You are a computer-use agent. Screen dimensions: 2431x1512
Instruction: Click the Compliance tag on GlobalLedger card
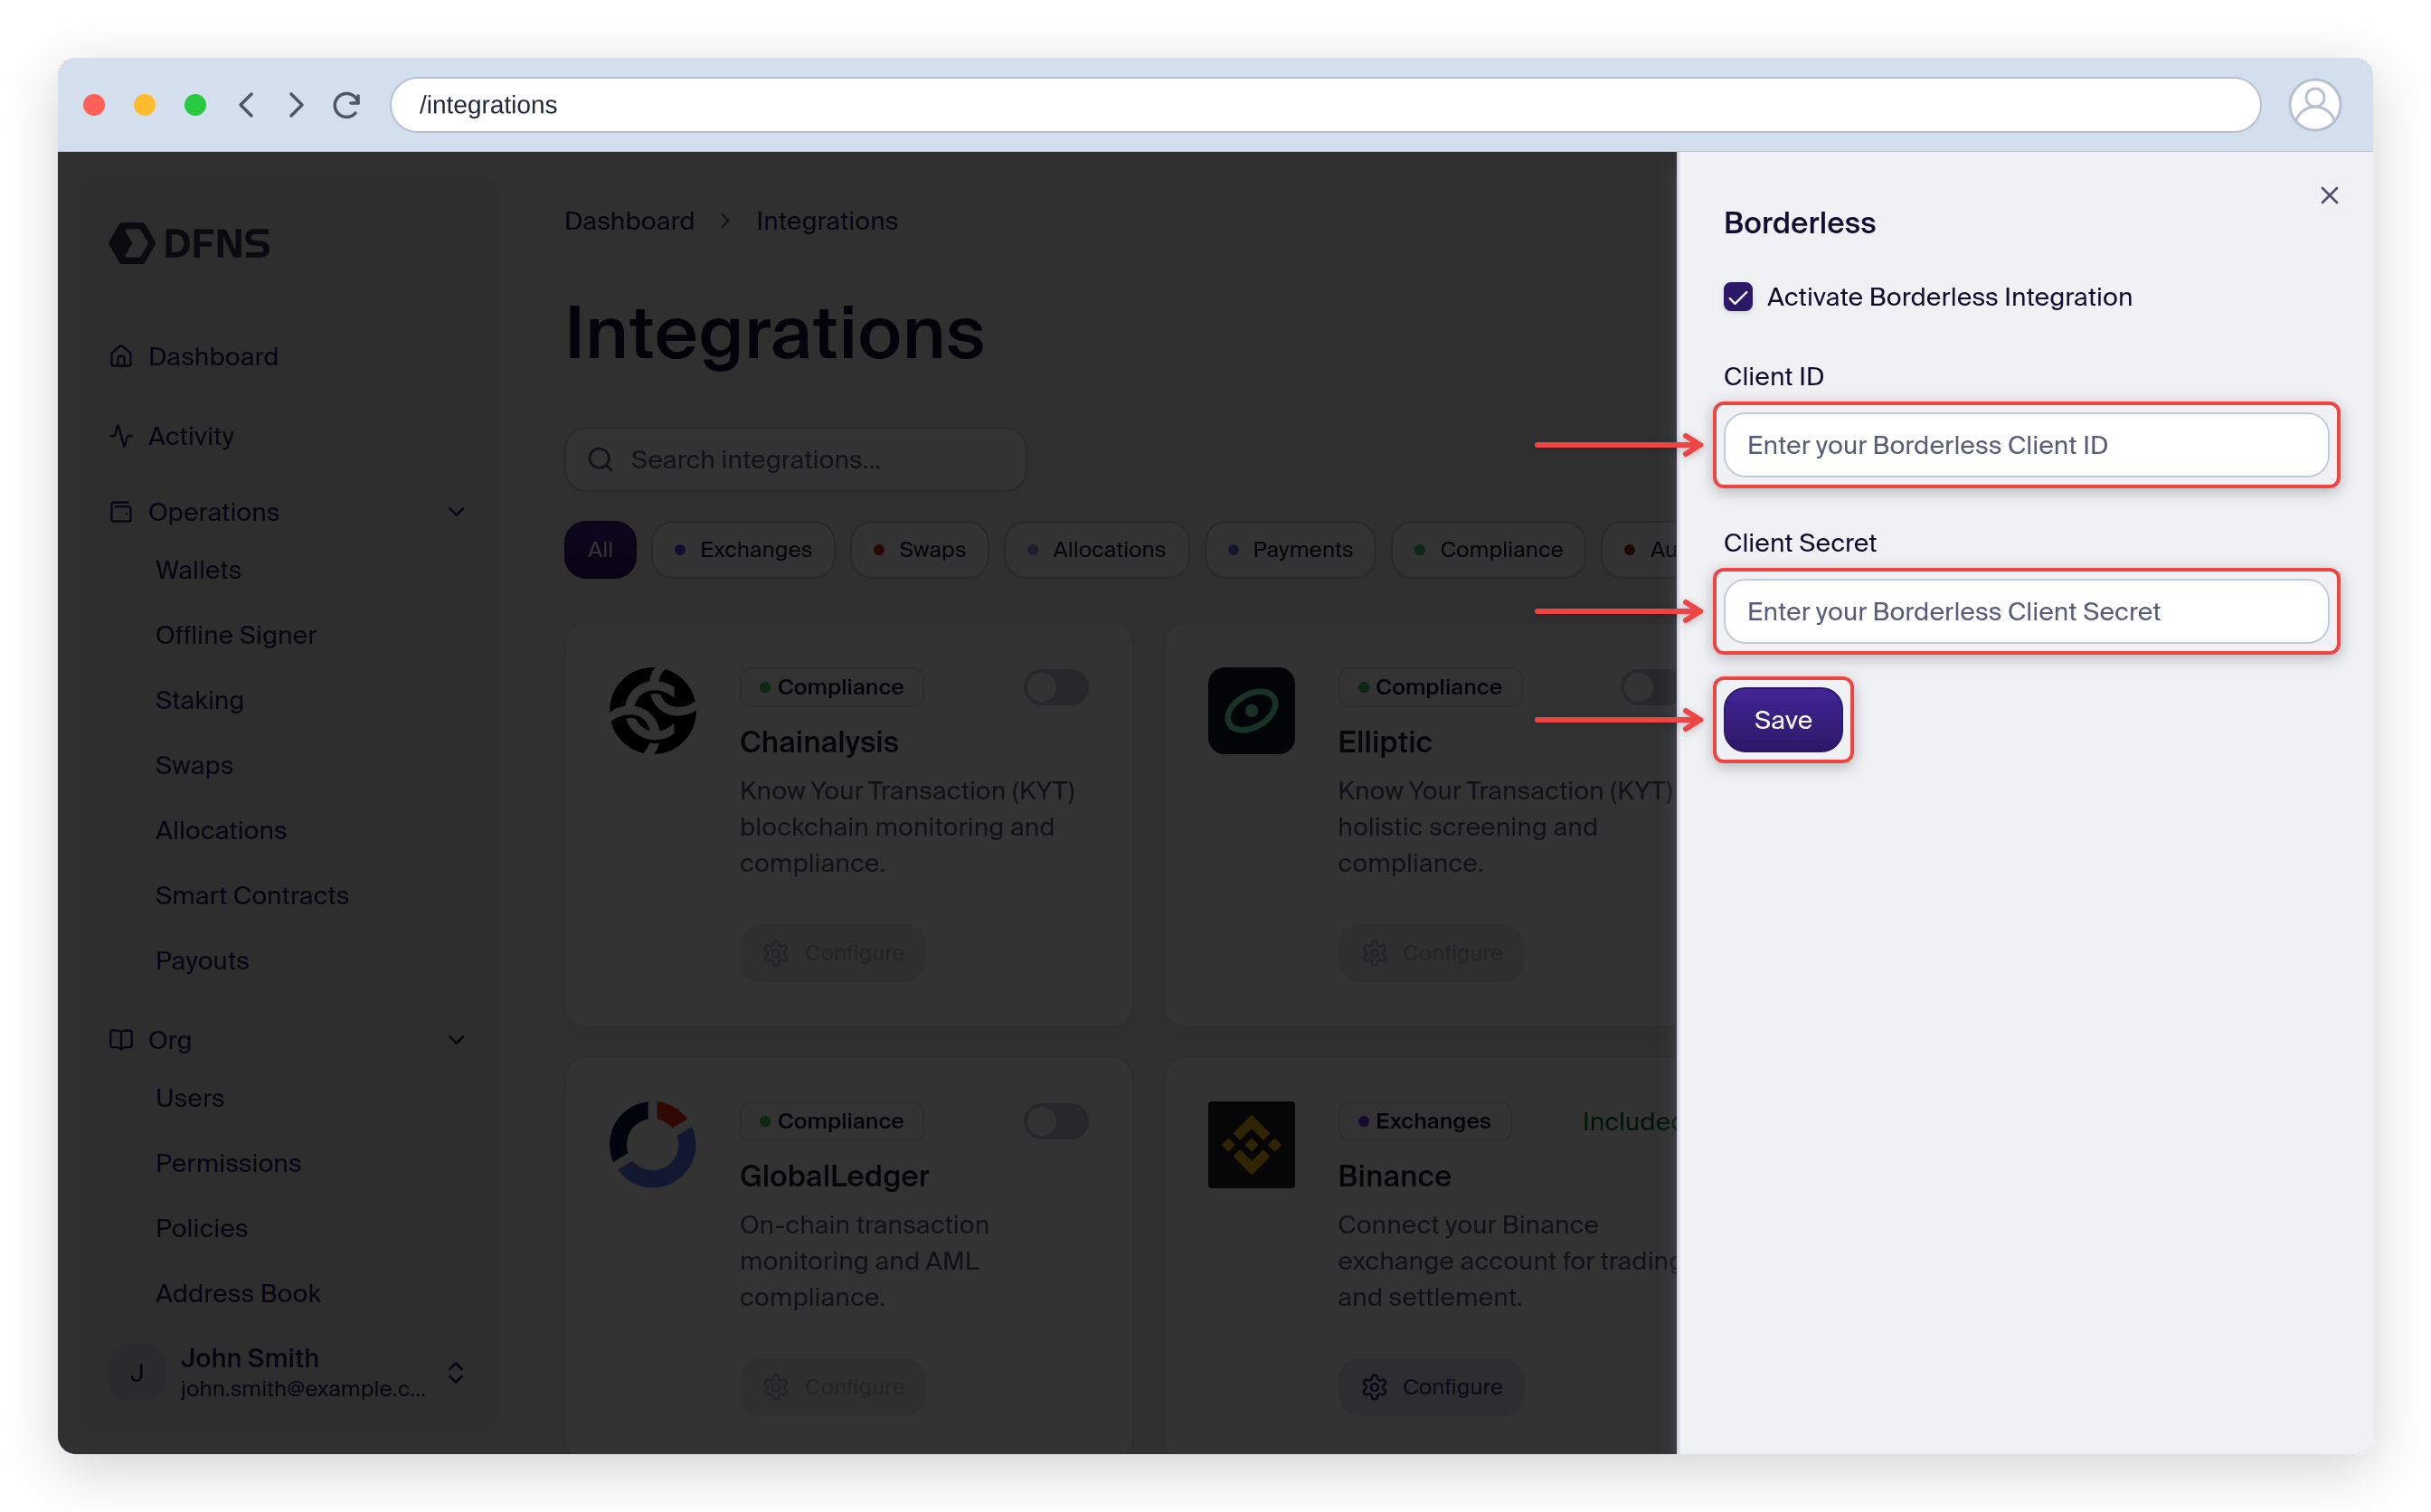click(x=831, y=1121)
